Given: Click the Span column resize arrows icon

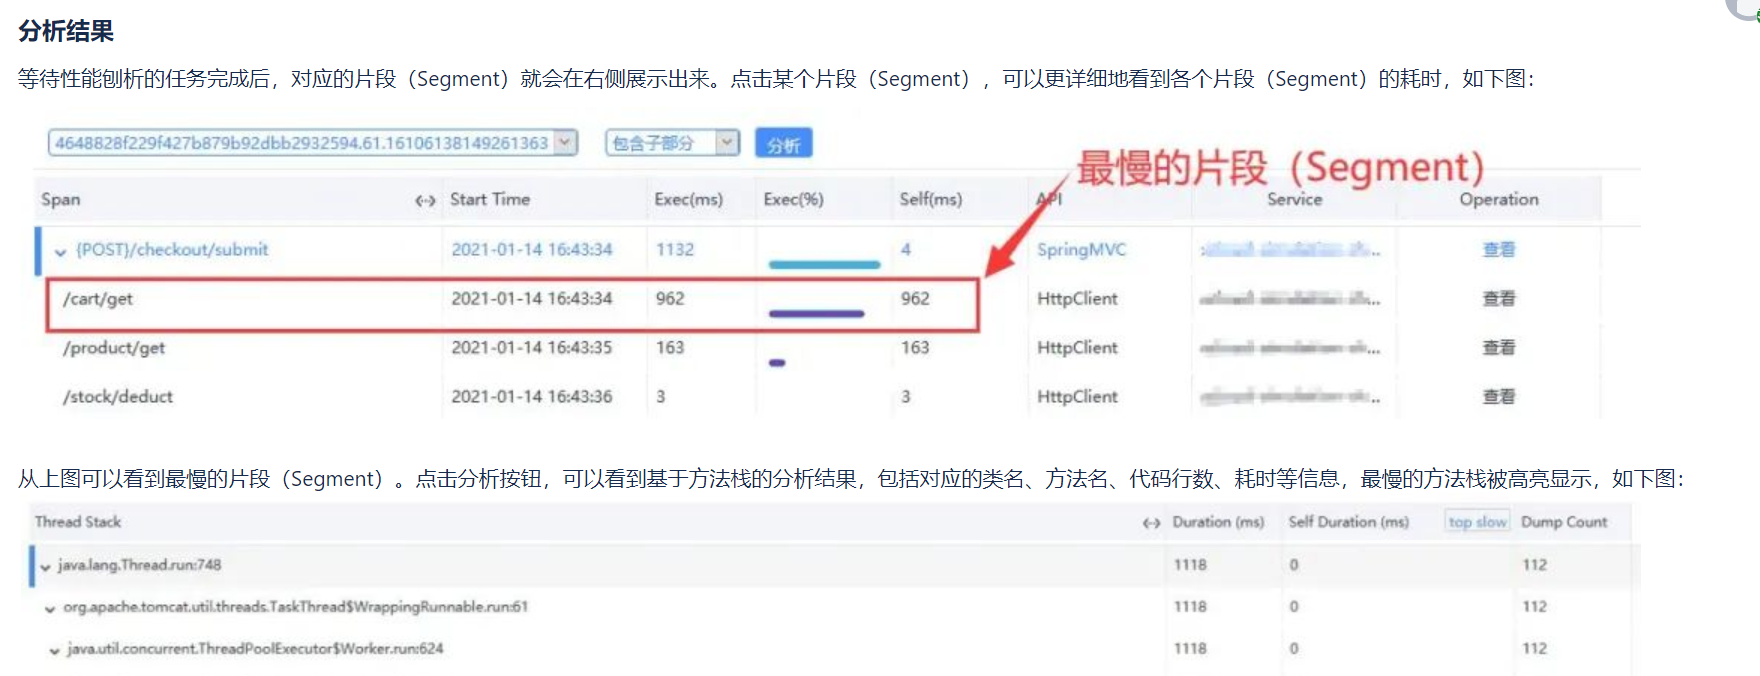Looking at the screenshot, I should point(425,200).
